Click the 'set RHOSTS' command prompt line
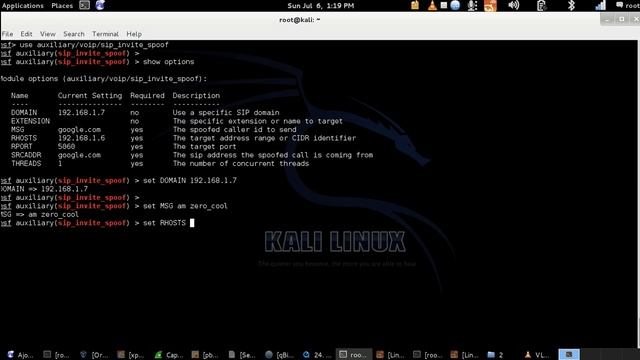 click(98, 223)
